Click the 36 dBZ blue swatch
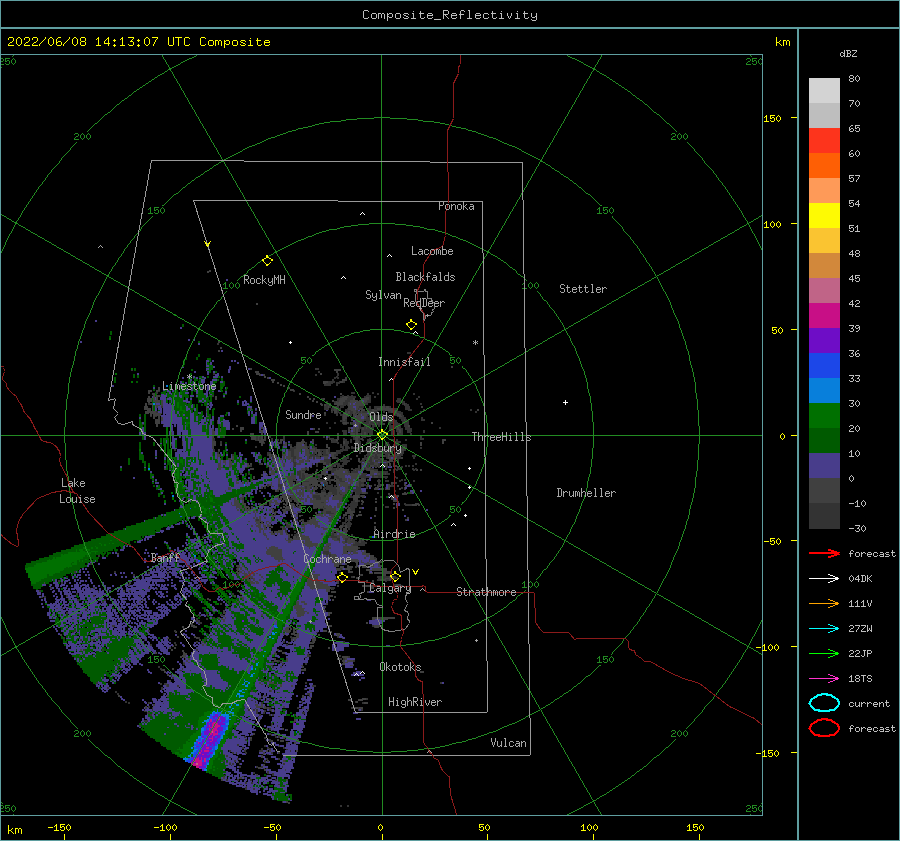 (824, 365)
